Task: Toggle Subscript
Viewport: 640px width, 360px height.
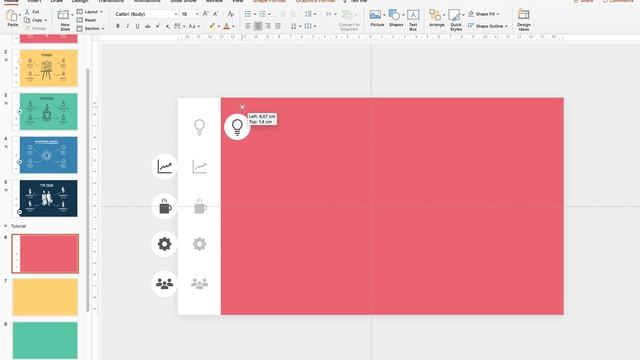Action: pos(168,26)
